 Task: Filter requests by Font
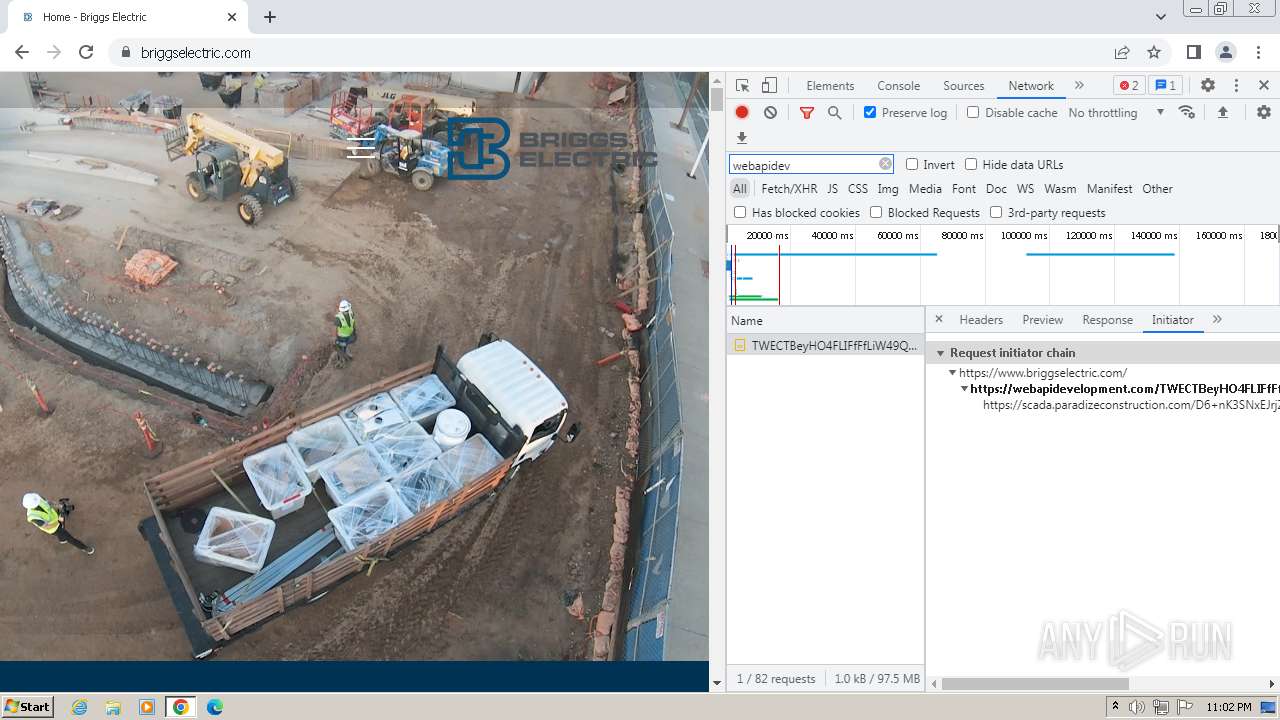pos(964,188)
